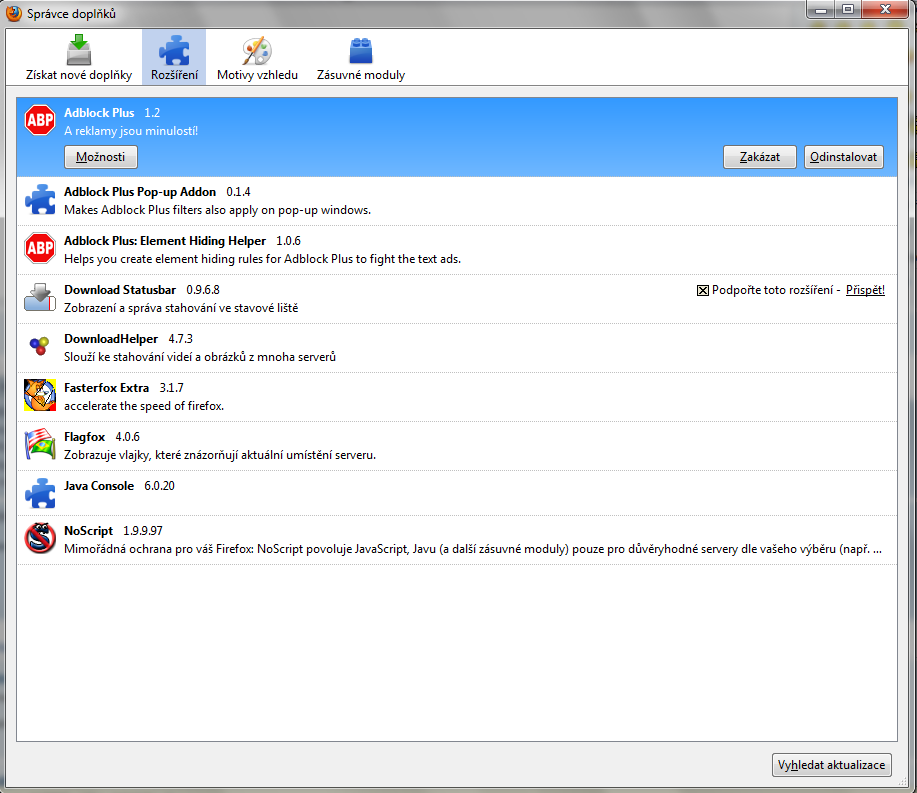This screenshot has width=917, height=793.
Task: Maximize the Správce doplňků window
Action: tap(847, 10)
